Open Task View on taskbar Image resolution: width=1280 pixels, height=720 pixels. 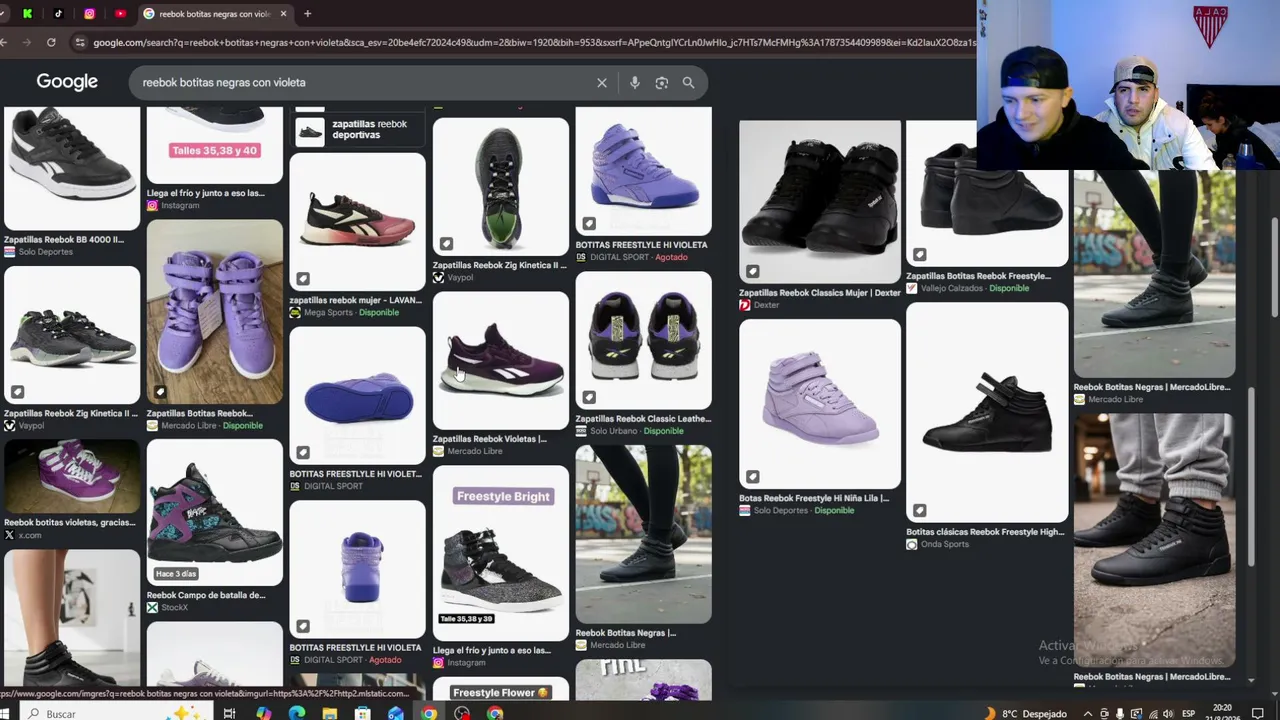point(229,713)
